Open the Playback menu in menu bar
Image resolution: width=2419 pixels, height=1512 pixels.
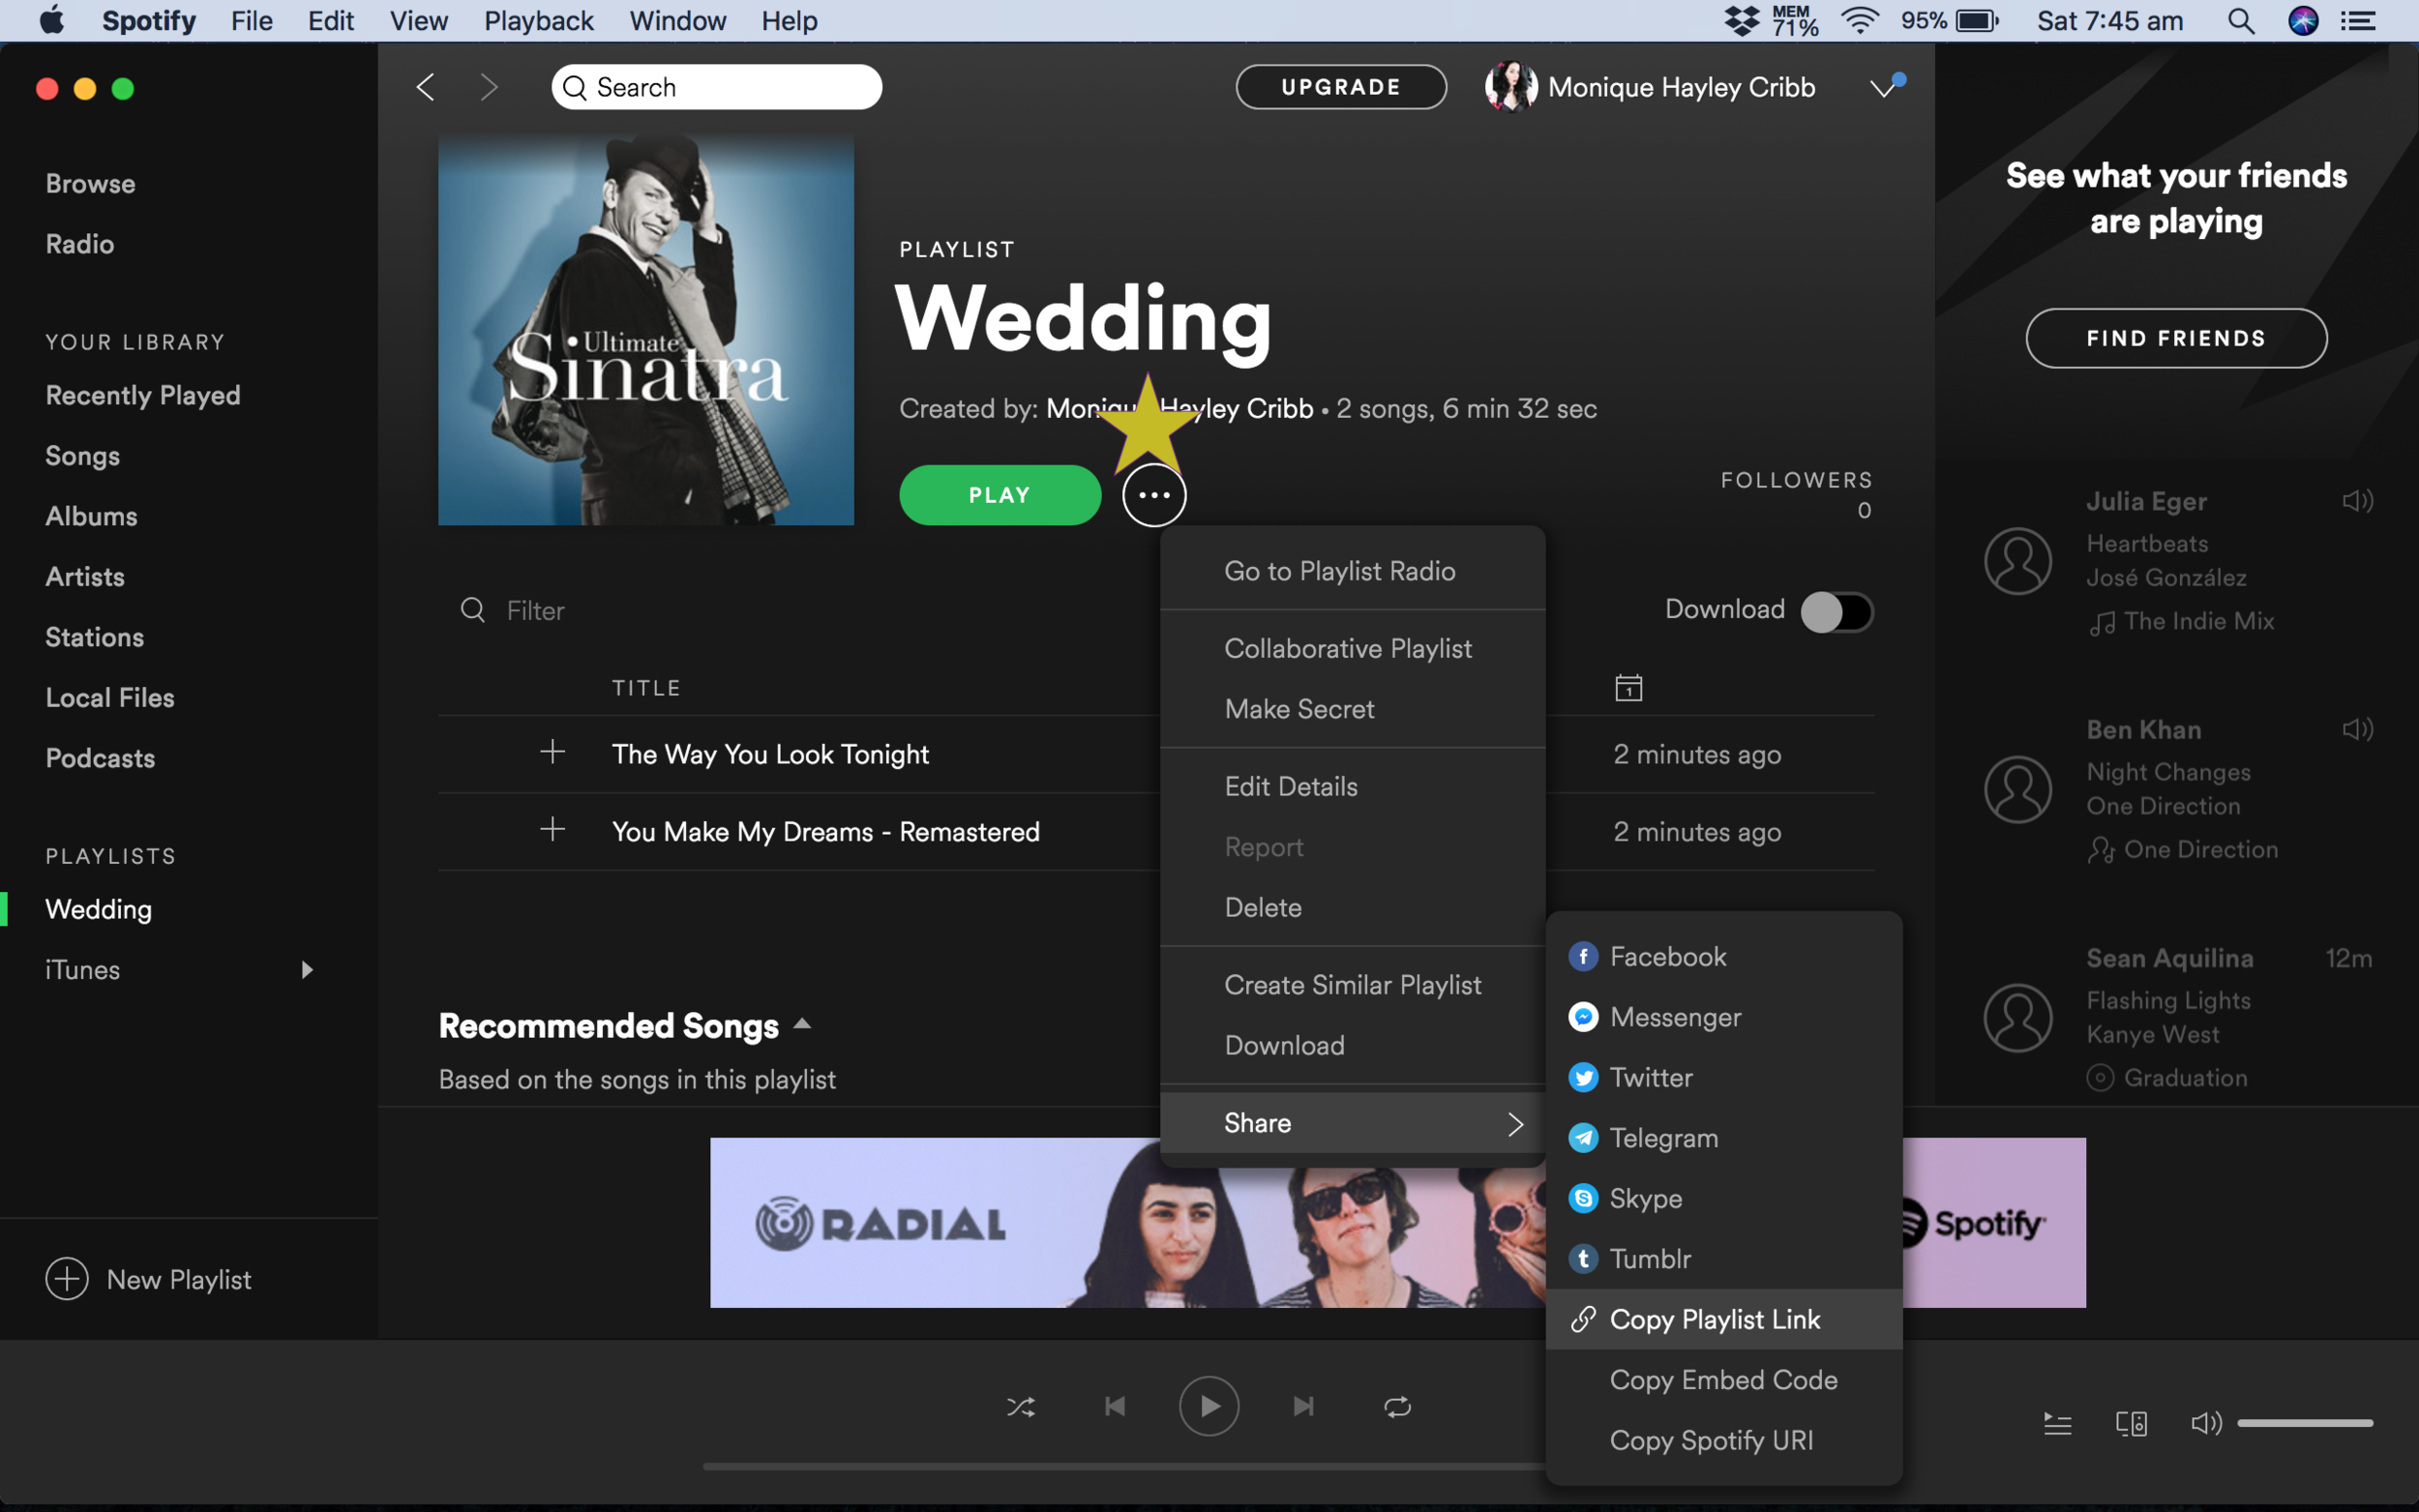pos(538,20)
